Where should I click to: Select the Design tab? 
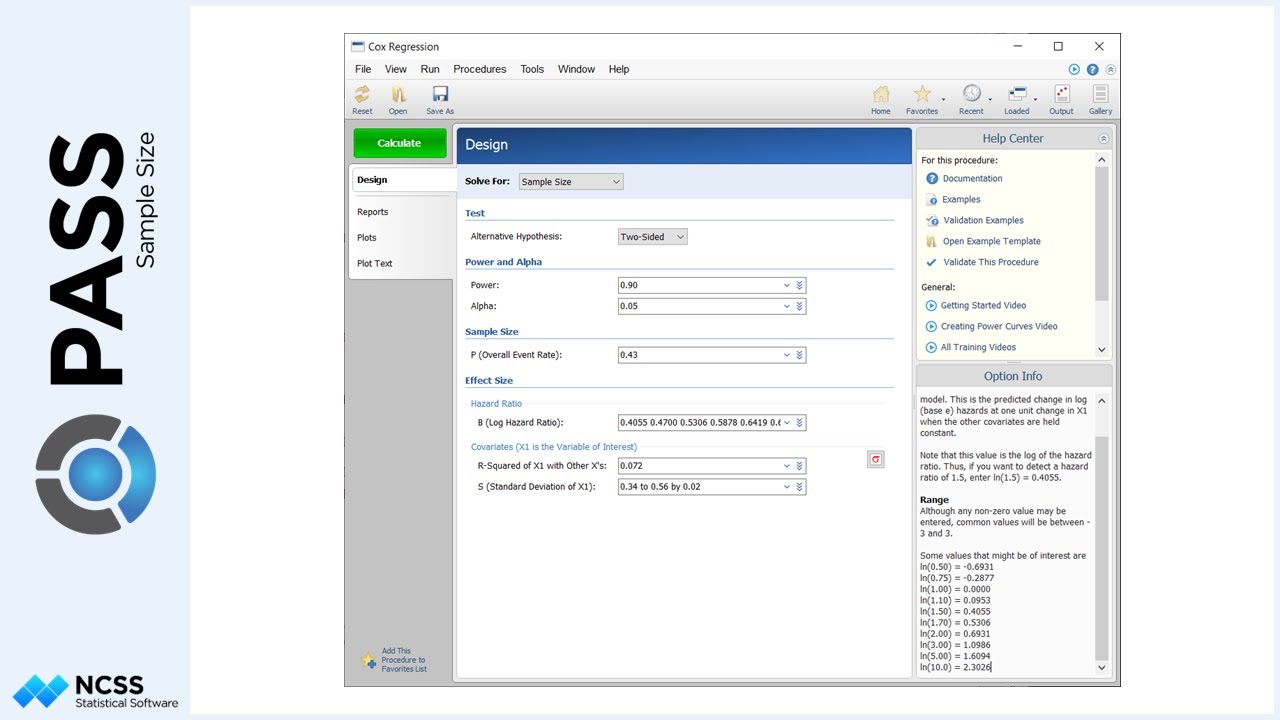click(x=402, y=180)
